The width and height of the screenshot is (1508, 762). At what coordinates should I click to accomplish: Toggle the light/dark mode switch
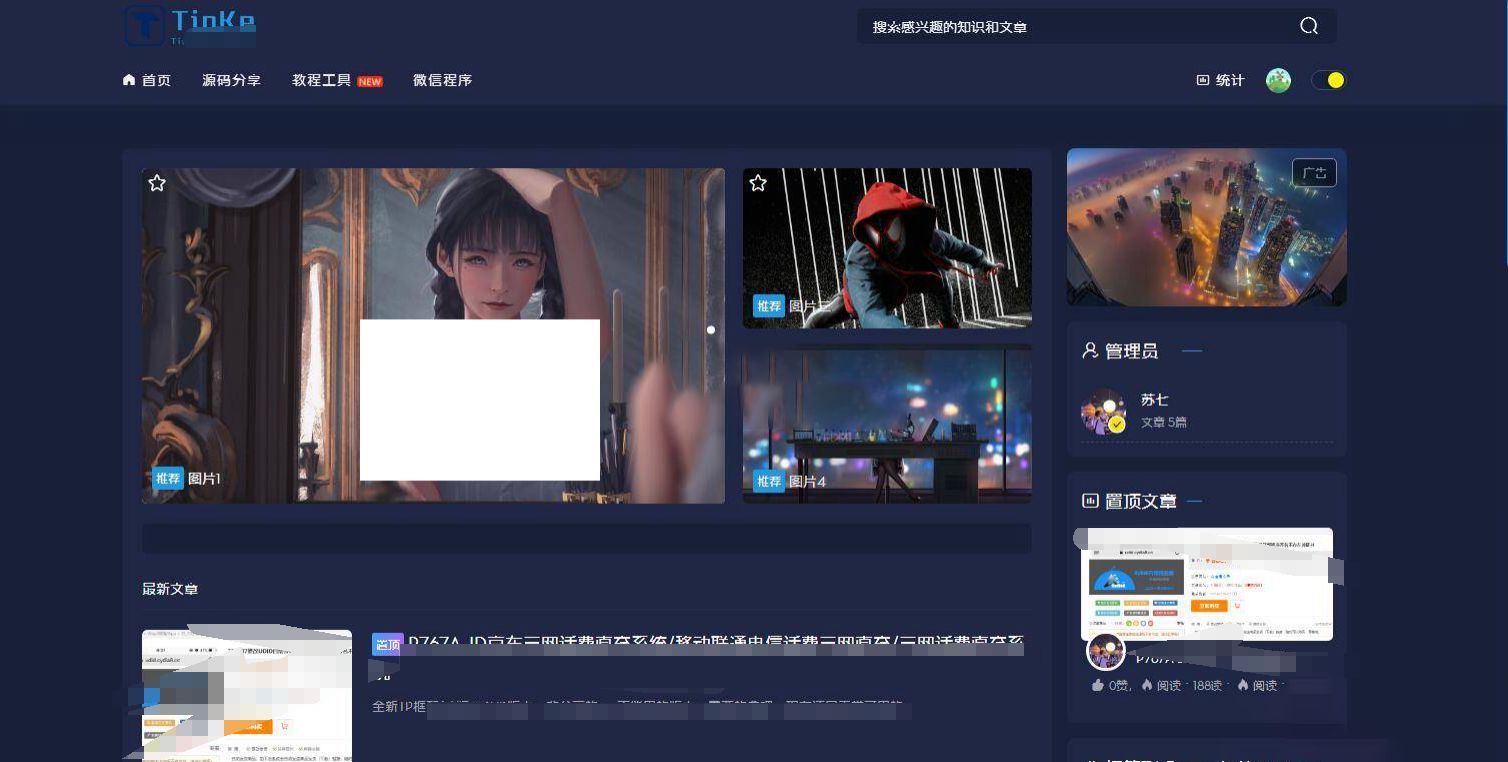click(x=1328, y=79)
